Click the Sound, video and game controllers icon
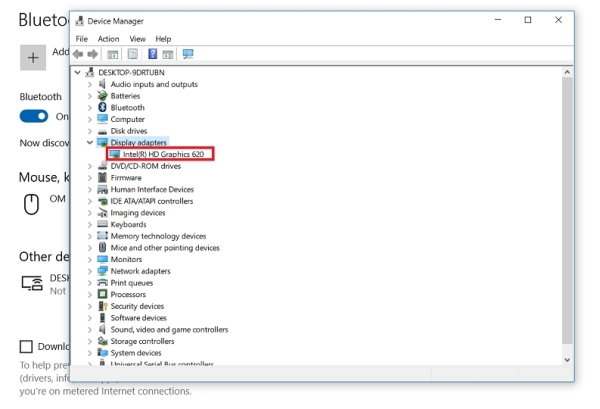600x409 pixels. coord(102,329)
